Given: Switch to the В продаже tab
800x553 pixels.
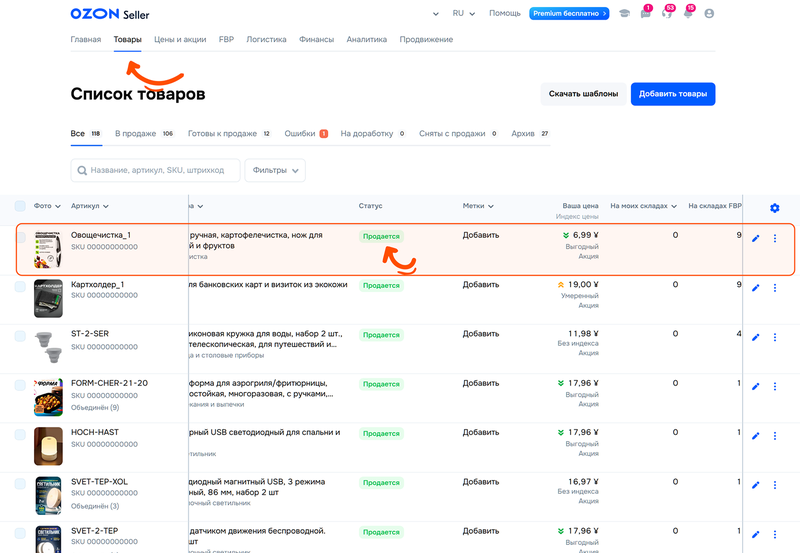Looking at the screenshot, I should [144, 134].
